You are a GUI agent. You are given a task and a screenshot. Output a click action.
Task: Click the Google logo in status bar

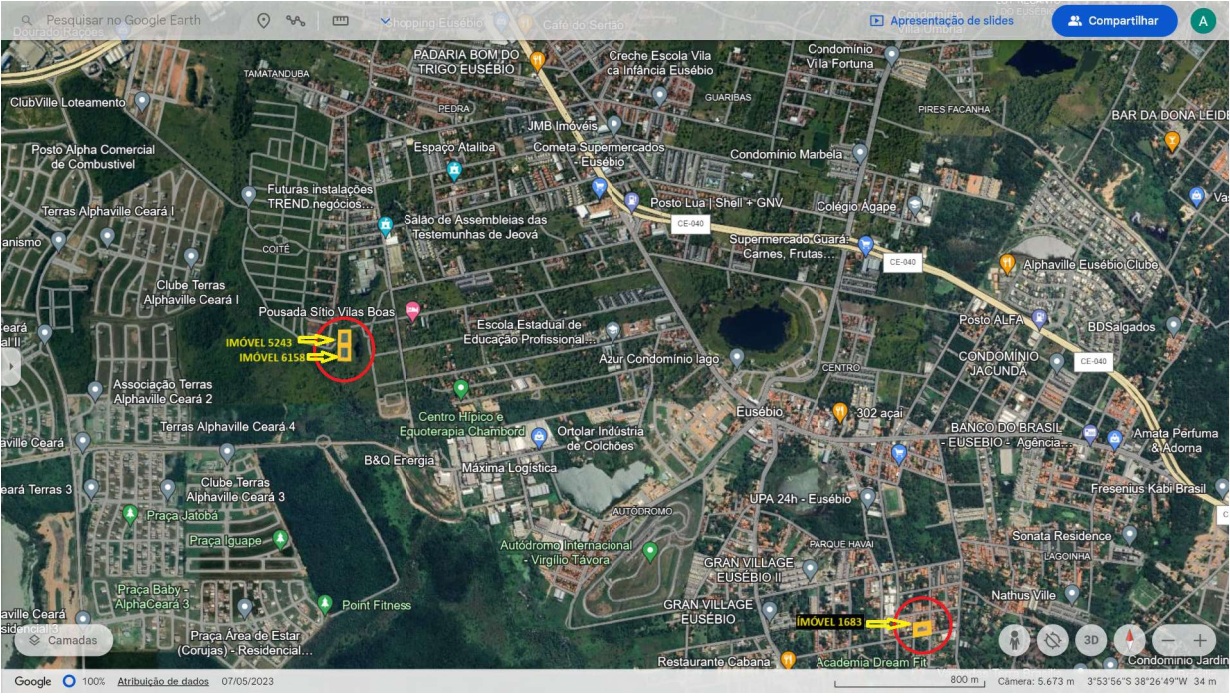(x=33, y=681)
